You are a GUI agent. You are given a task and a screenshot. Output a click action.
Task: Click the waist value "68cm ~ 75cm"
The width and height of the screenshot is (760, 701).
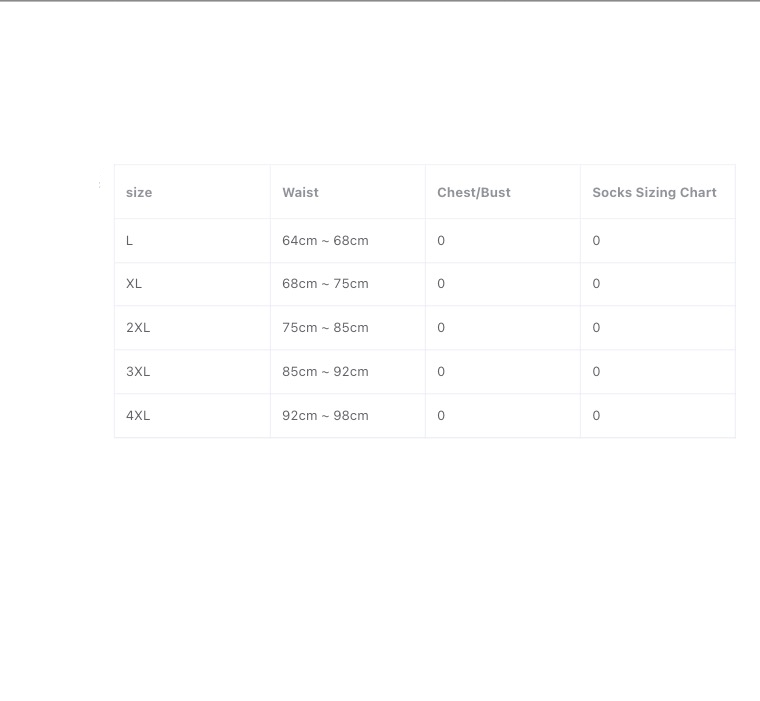point(325,284)
